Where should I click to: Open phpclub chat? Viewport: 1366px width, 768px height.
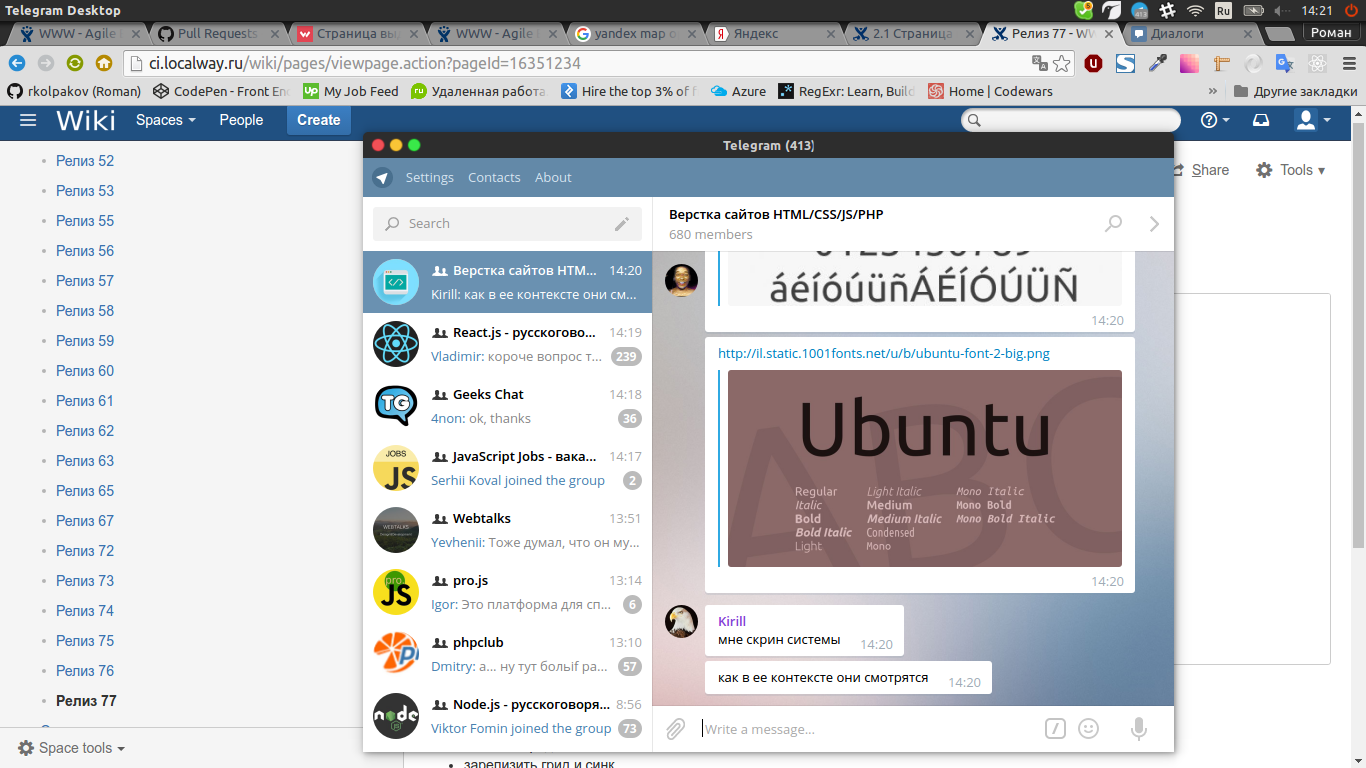pos(507,654)
